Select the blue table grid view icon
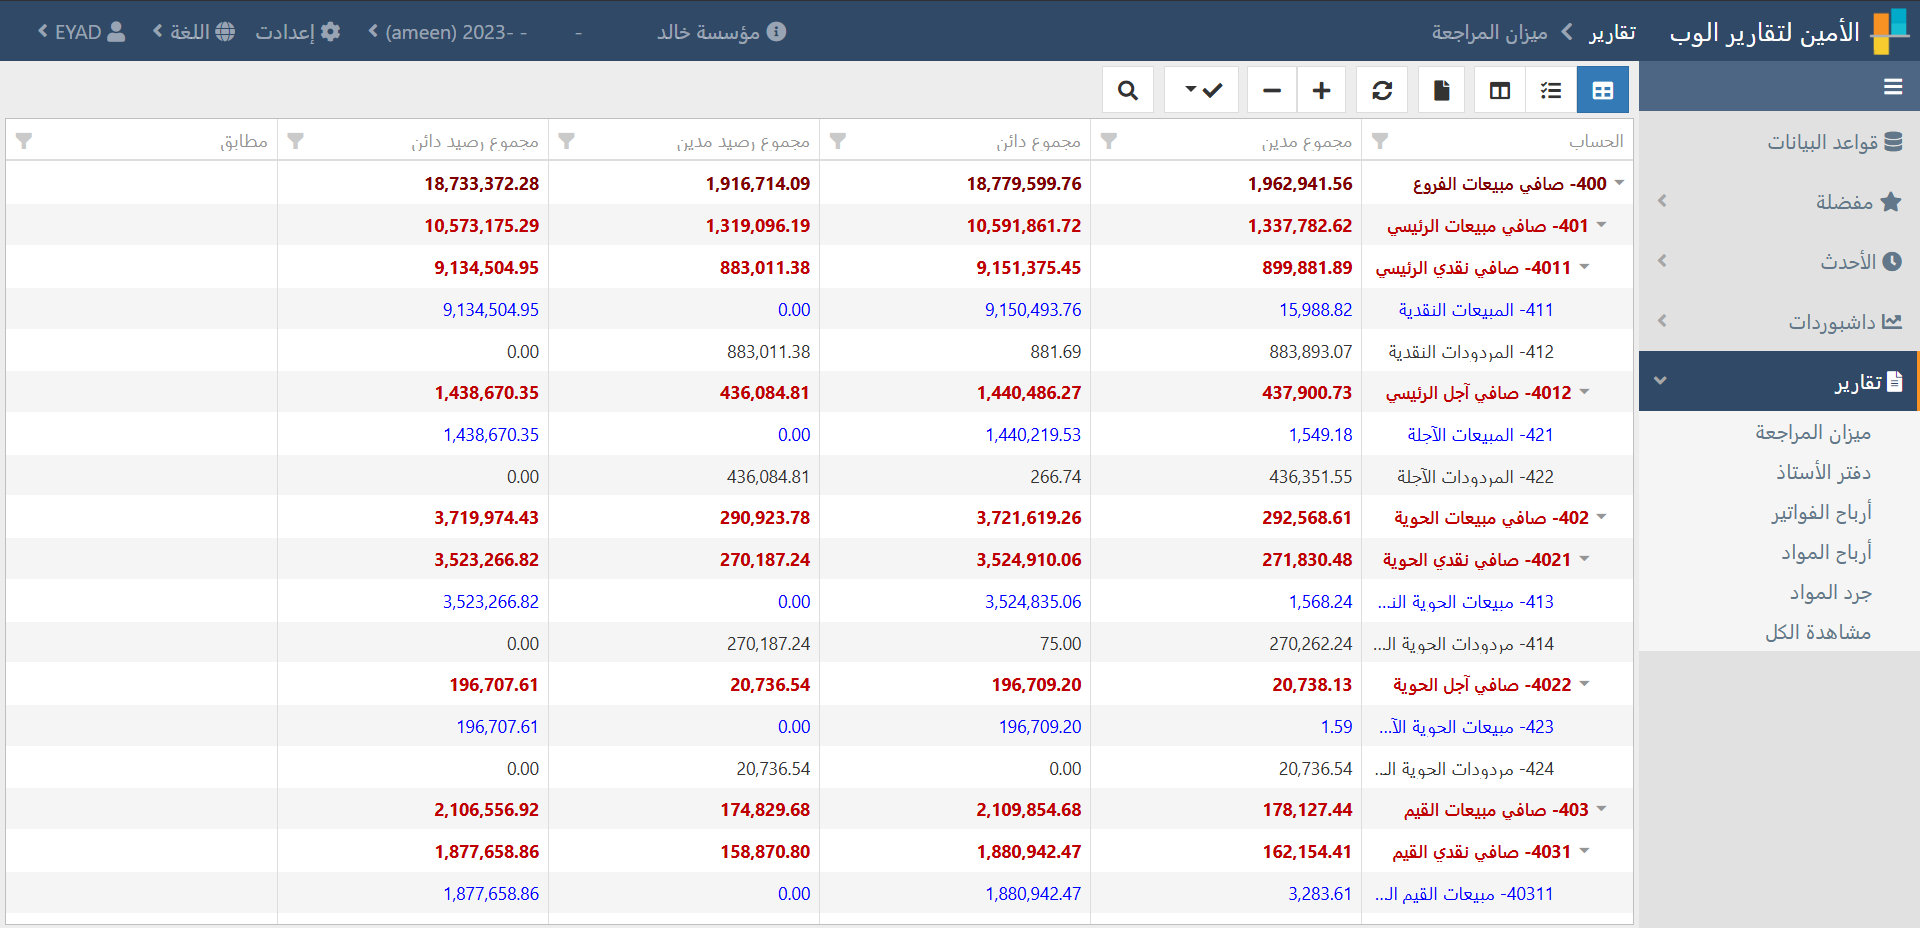Image resolution: width=1920 pixels, height=928 pixels. pyautogui.click(x=1602, y=91)
